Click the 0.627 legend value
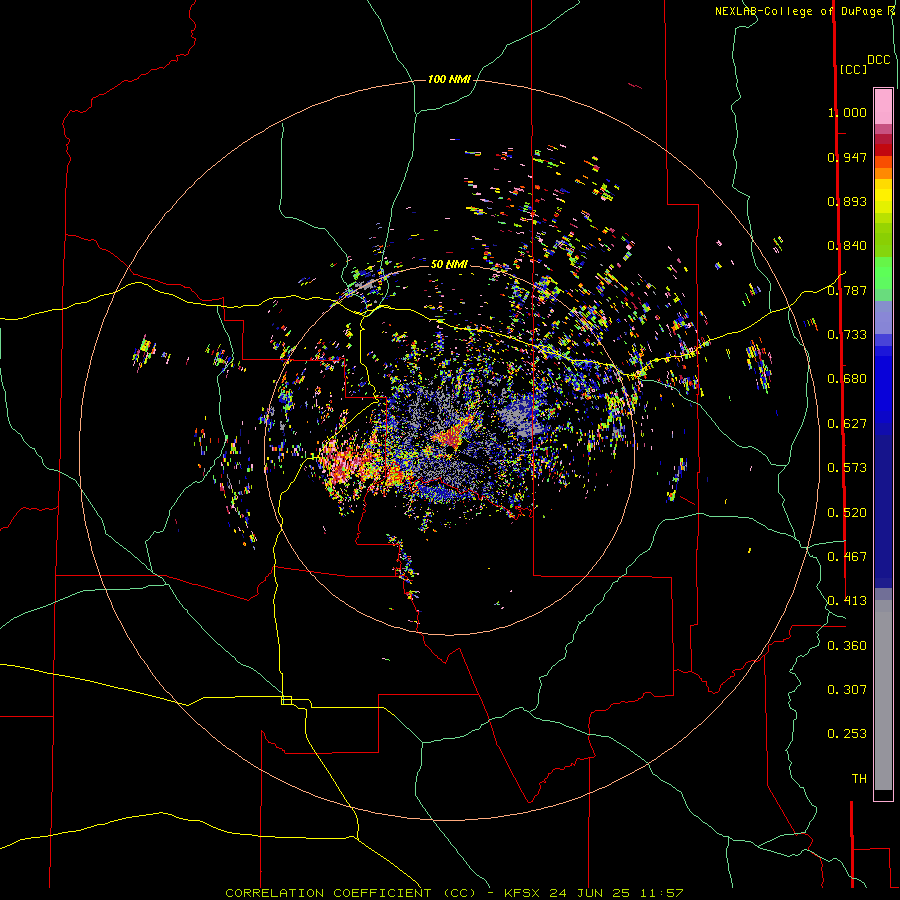 (847, 424)
